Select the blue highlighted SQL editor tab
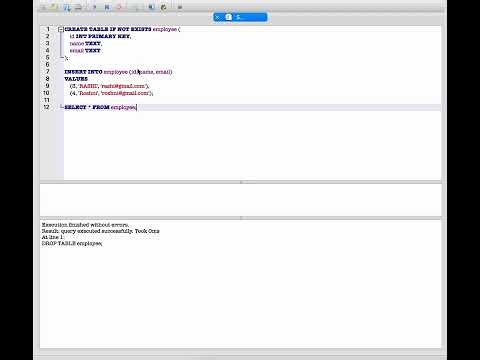Viewport: 480px width, 360px height. pyautogui.click(x=240, y=17)
